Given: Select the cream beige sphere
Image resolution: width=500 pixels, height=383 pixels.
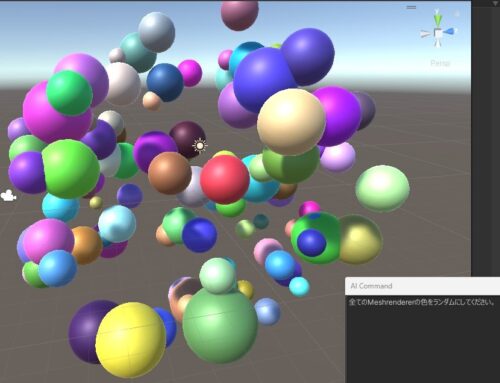Looking at the screenshot, I should (291, 121).
